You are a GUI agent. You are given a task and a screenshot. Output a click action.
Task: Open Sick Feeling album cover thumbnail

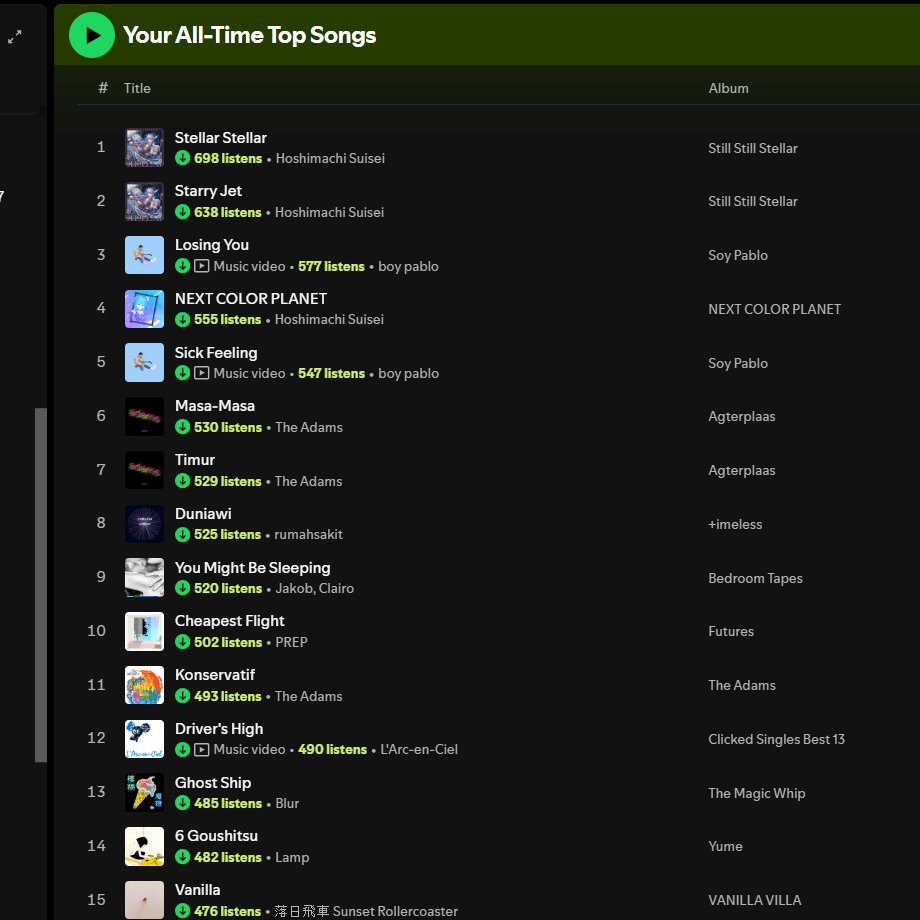pyautogui.click(x=144, y=363)
